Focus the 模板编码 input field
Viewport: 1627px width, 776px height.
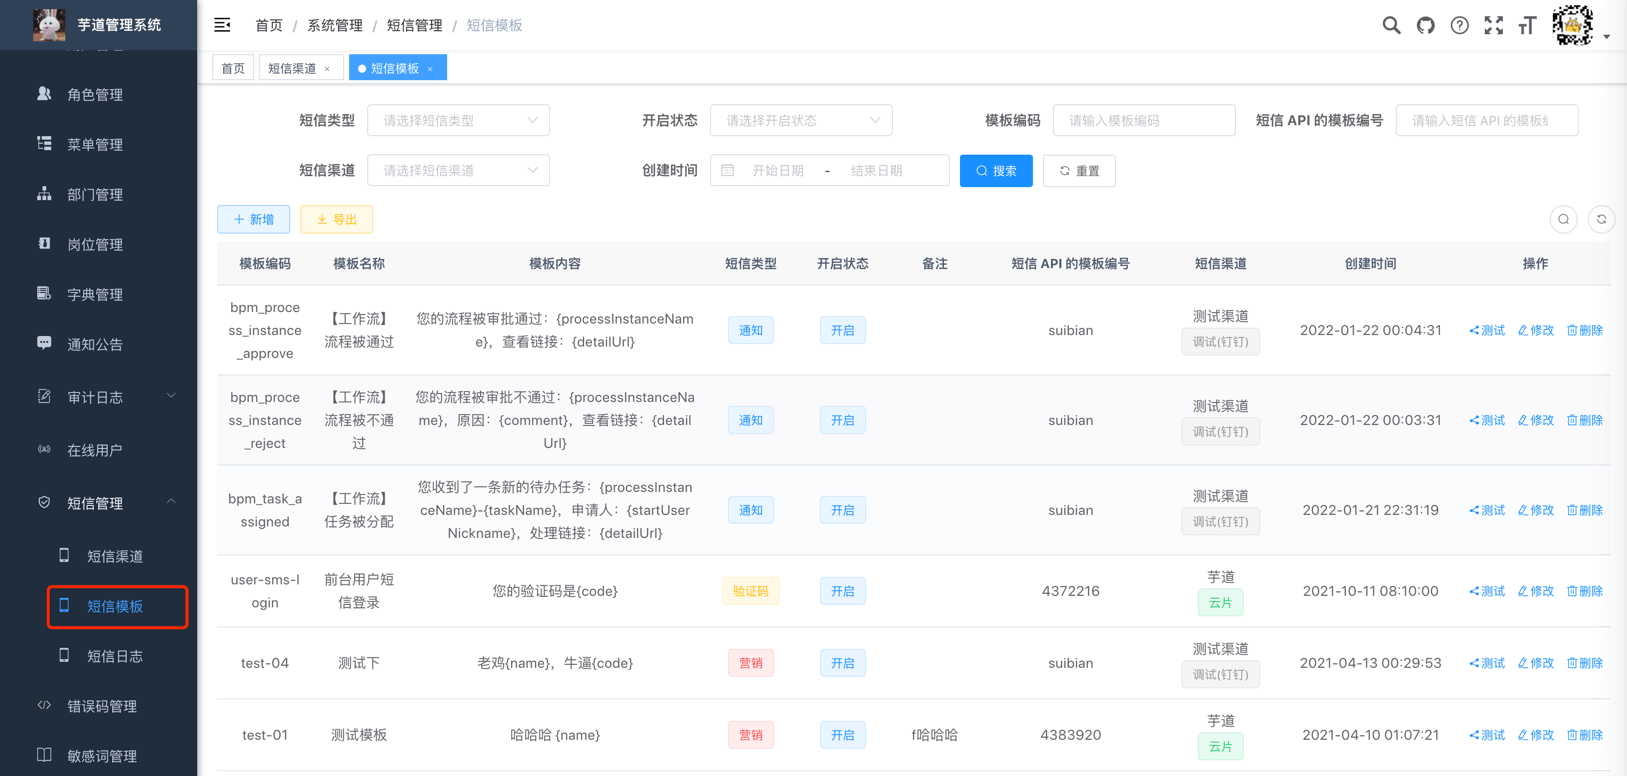1143,121
